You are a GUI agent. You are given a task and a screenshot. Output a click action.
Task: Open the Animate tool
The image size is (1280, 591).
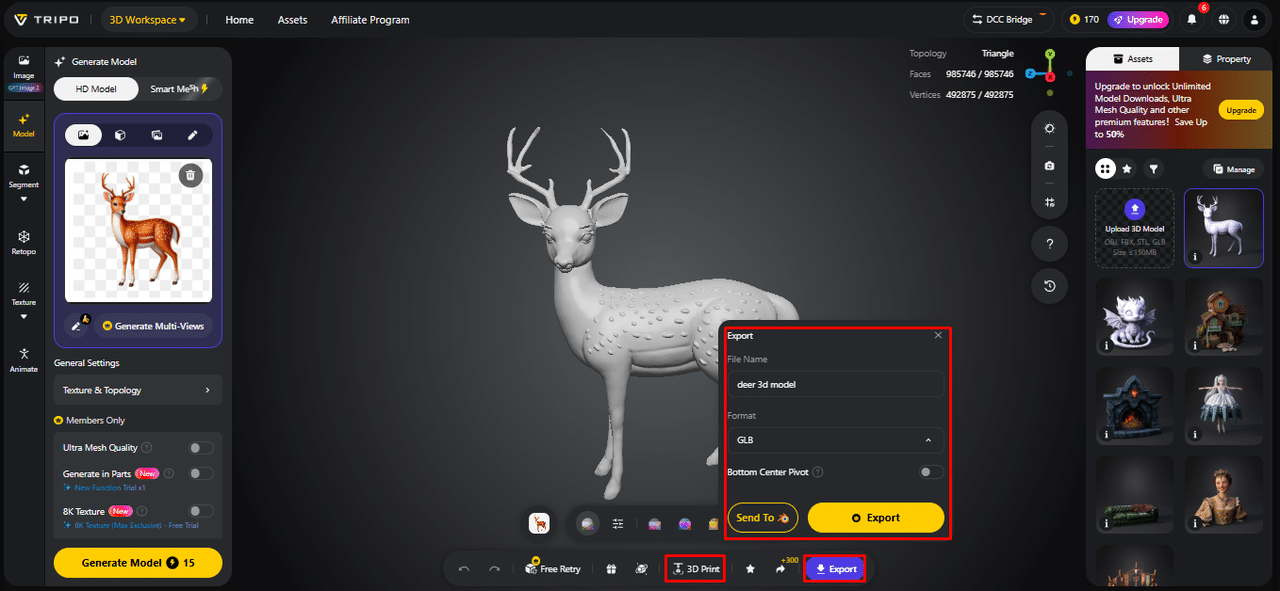point(24,359)
